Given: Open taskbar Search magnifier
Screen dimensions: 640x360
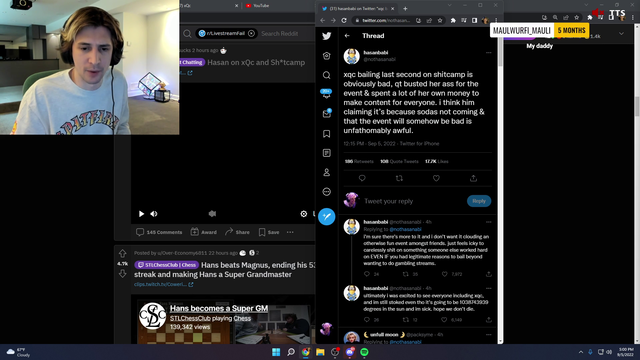Looking at the screenshot, I should click(291, 352).
